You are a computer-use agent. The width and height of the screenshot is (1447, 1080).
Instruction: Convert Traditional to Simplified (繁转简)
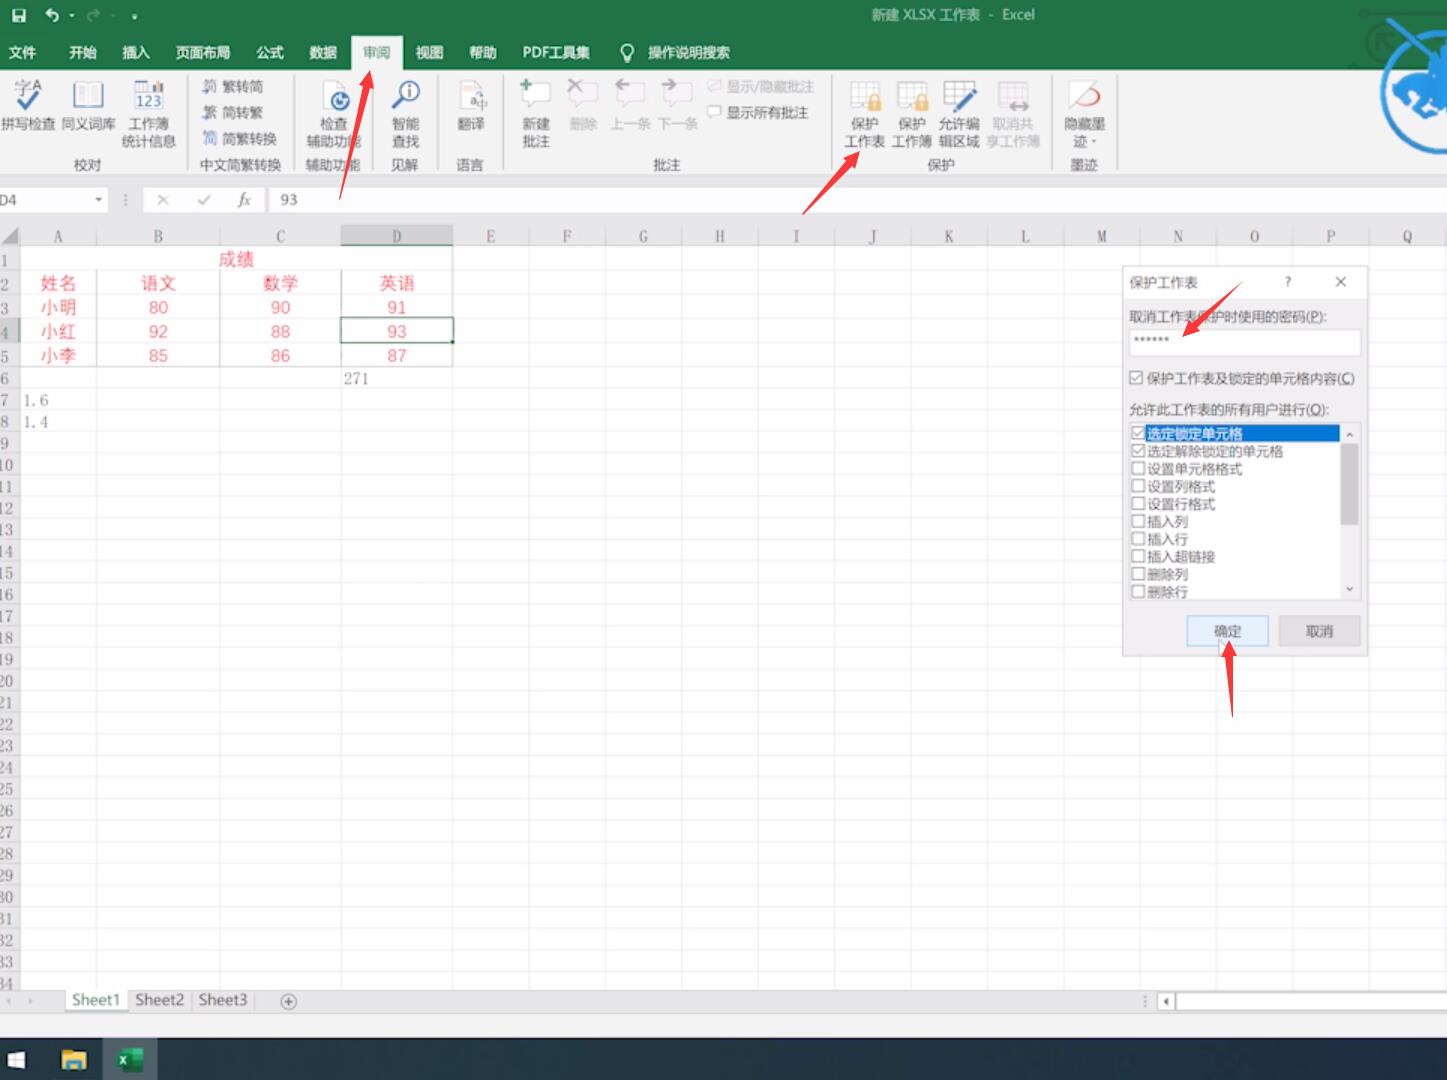coord(233,87)
